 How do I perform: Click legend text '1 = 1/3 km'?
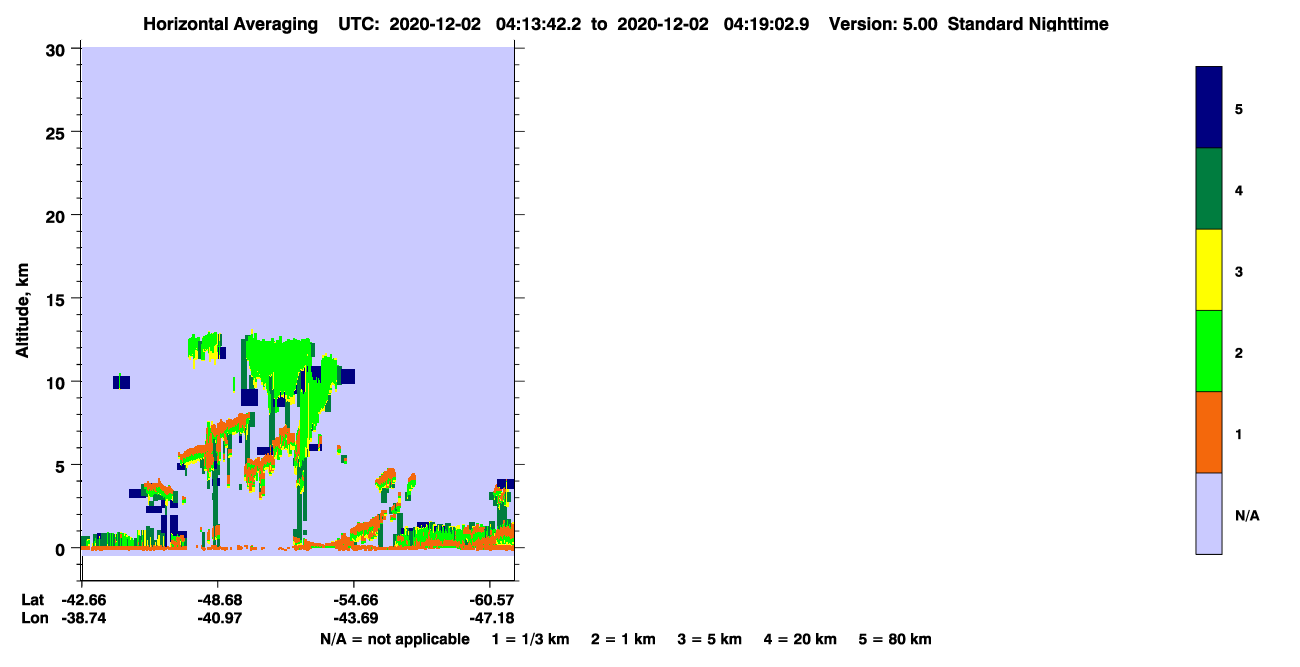pyautogui.click(x=531, y=639)
